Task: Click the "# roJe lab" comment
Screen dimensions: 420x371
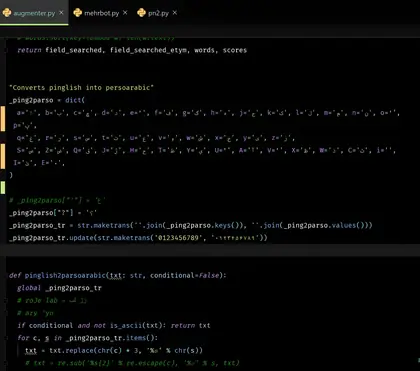Action: [52, 301]
